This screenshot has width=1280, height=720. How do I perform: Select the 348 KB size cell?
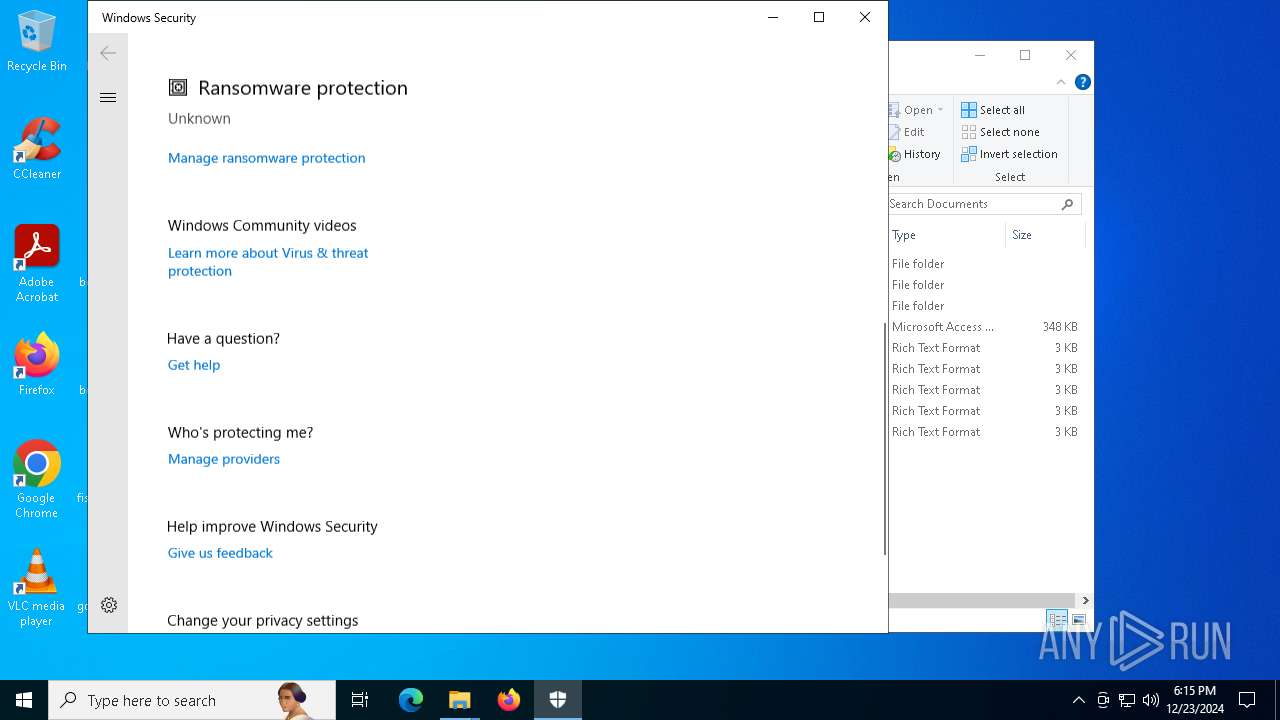tap(1059, 327)
